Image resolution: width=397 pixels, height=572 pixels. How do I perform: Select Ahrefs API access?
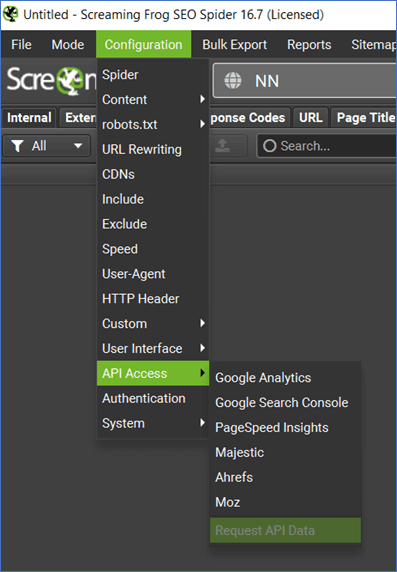tap(285, 477)
